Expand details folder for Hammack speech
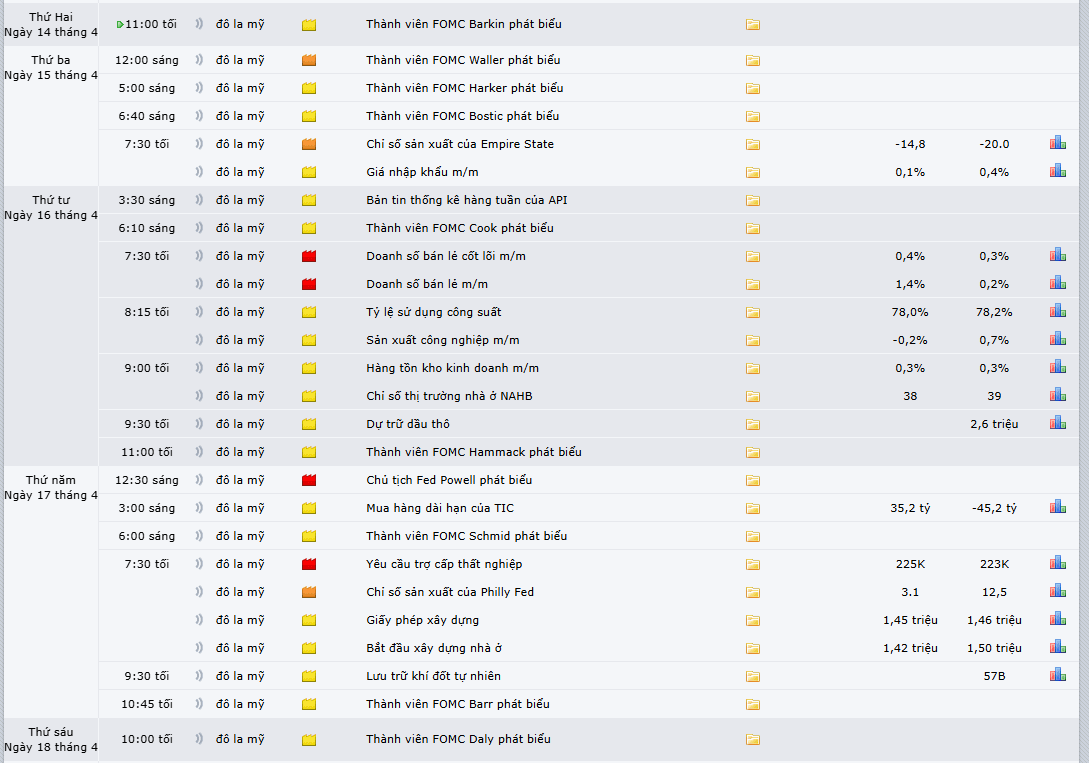 [753, 453]
